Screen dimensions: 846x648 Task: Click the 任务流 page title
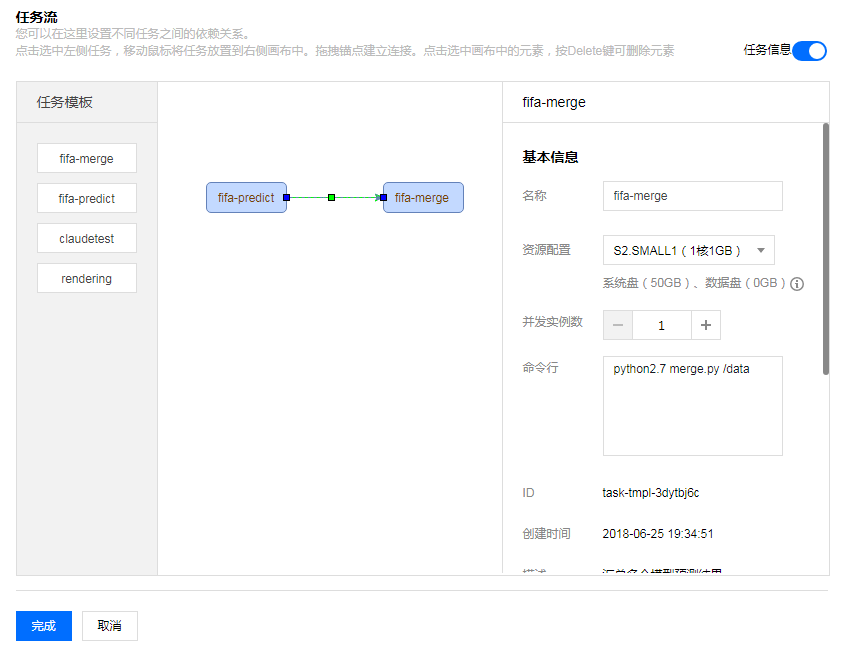pos(37,17)
